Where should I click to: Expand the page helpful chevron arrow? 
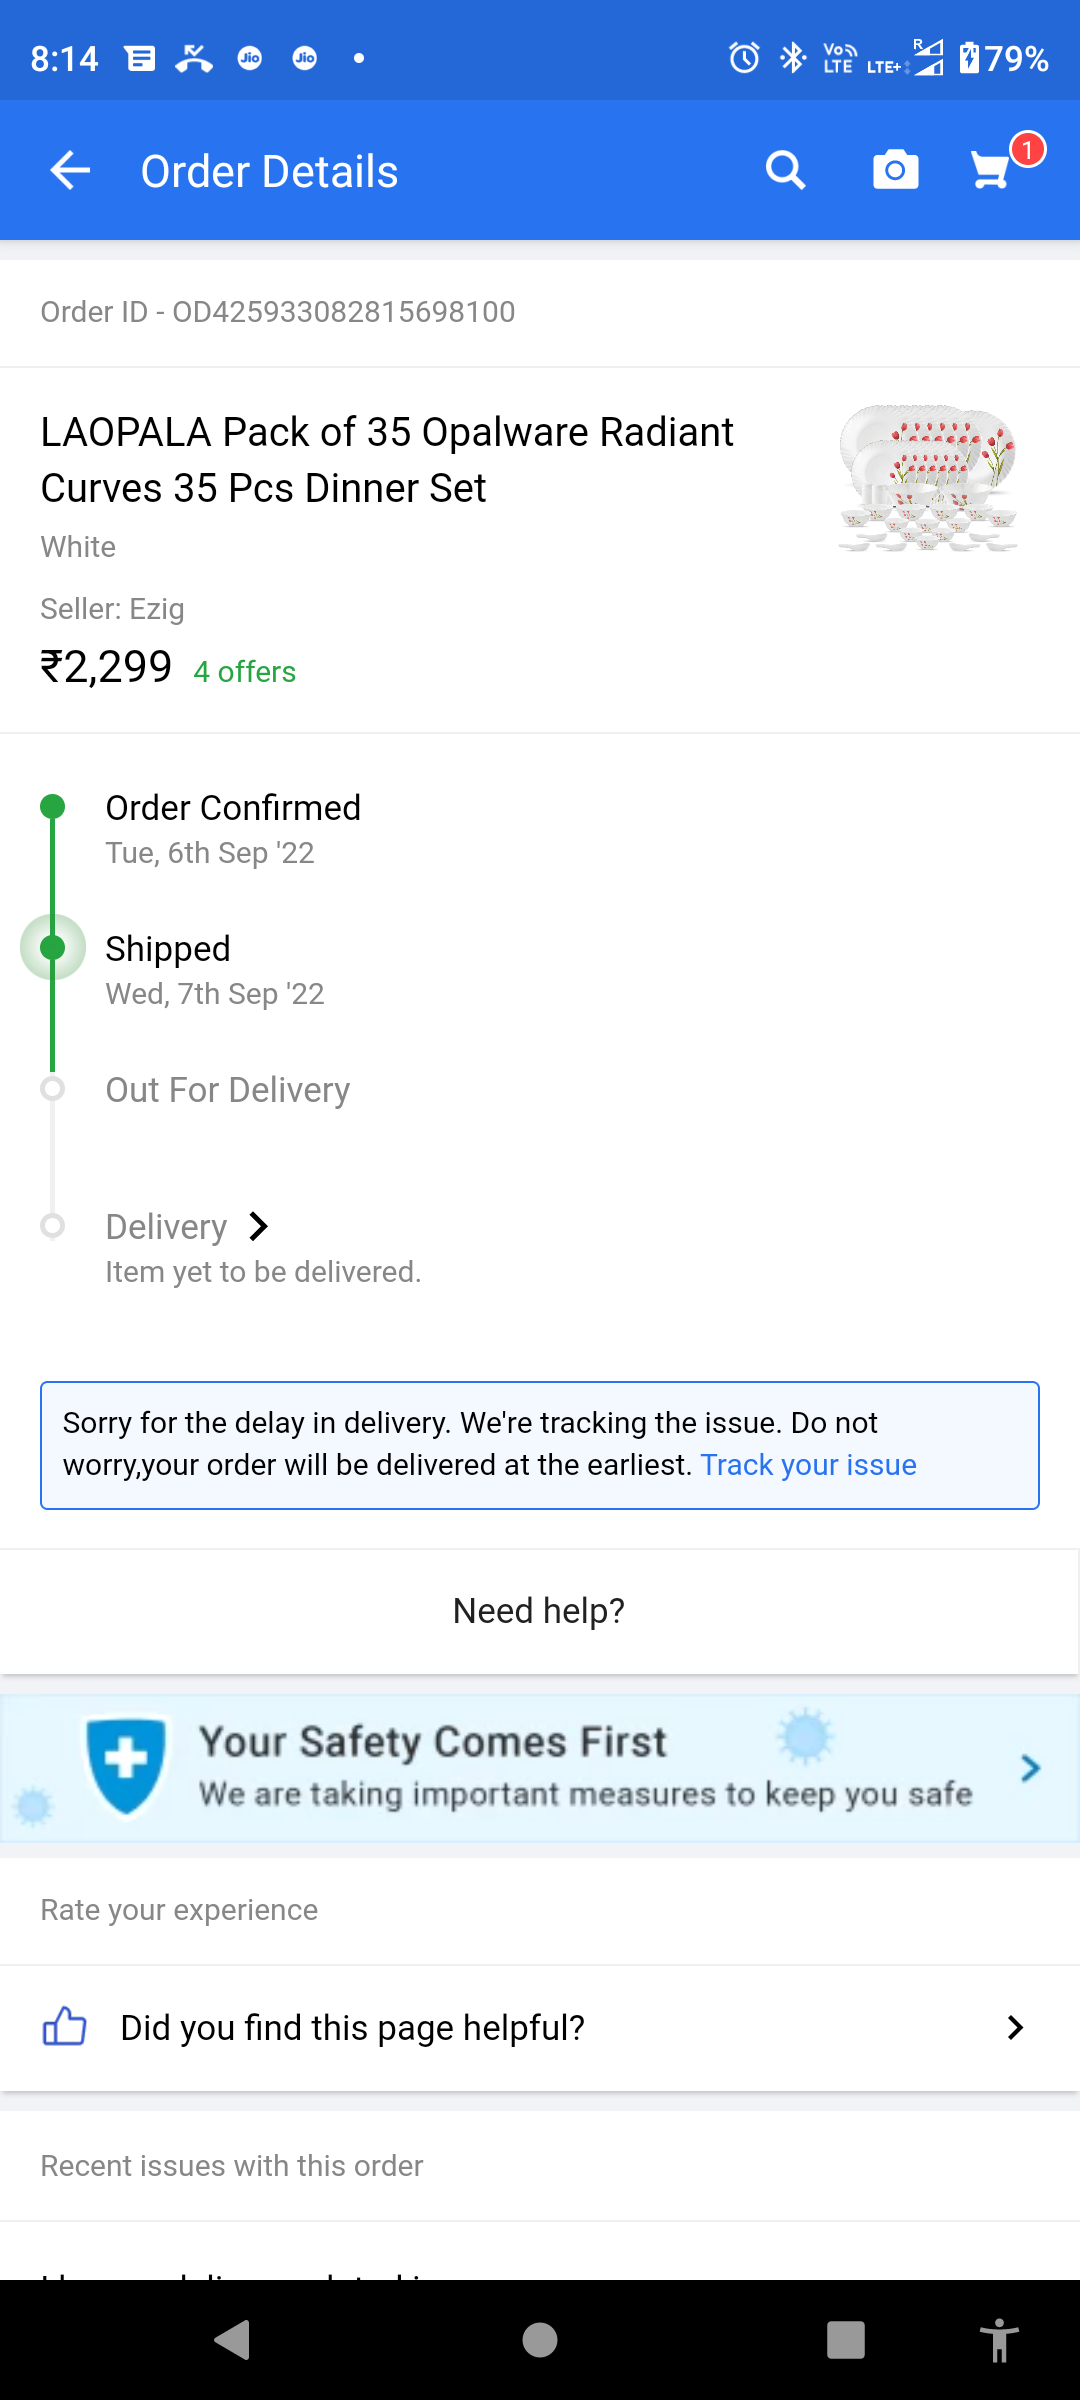click(1015, 2027)
